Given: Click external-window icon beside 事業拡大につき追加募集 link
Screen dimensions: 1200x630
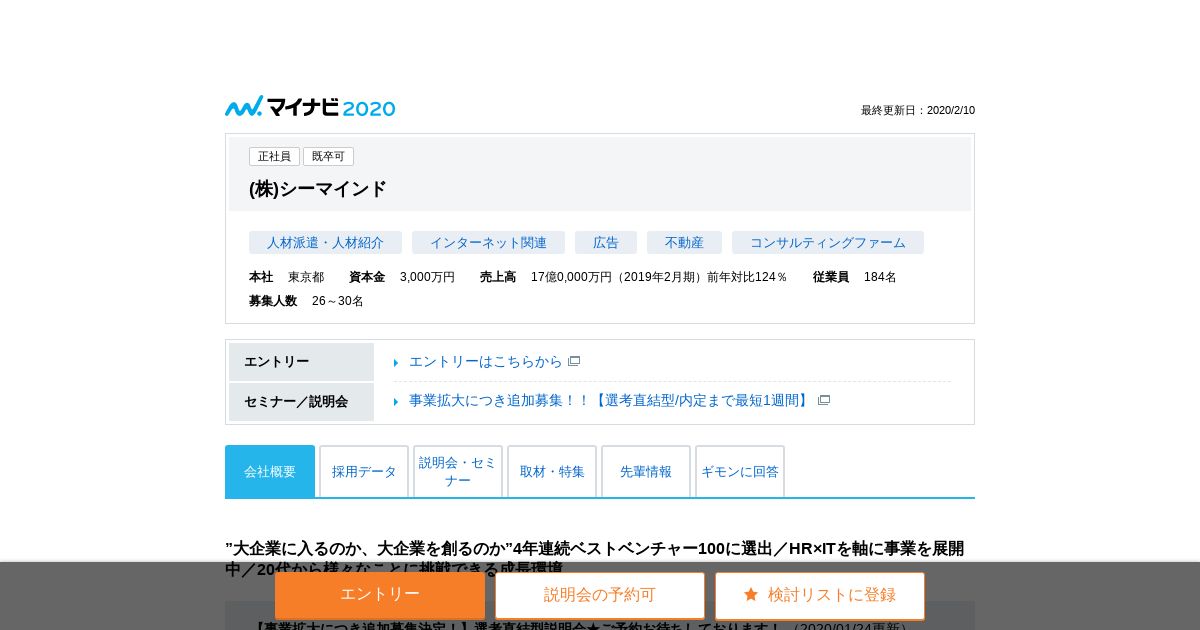Looking at the screenshot, I should (824, 400).
